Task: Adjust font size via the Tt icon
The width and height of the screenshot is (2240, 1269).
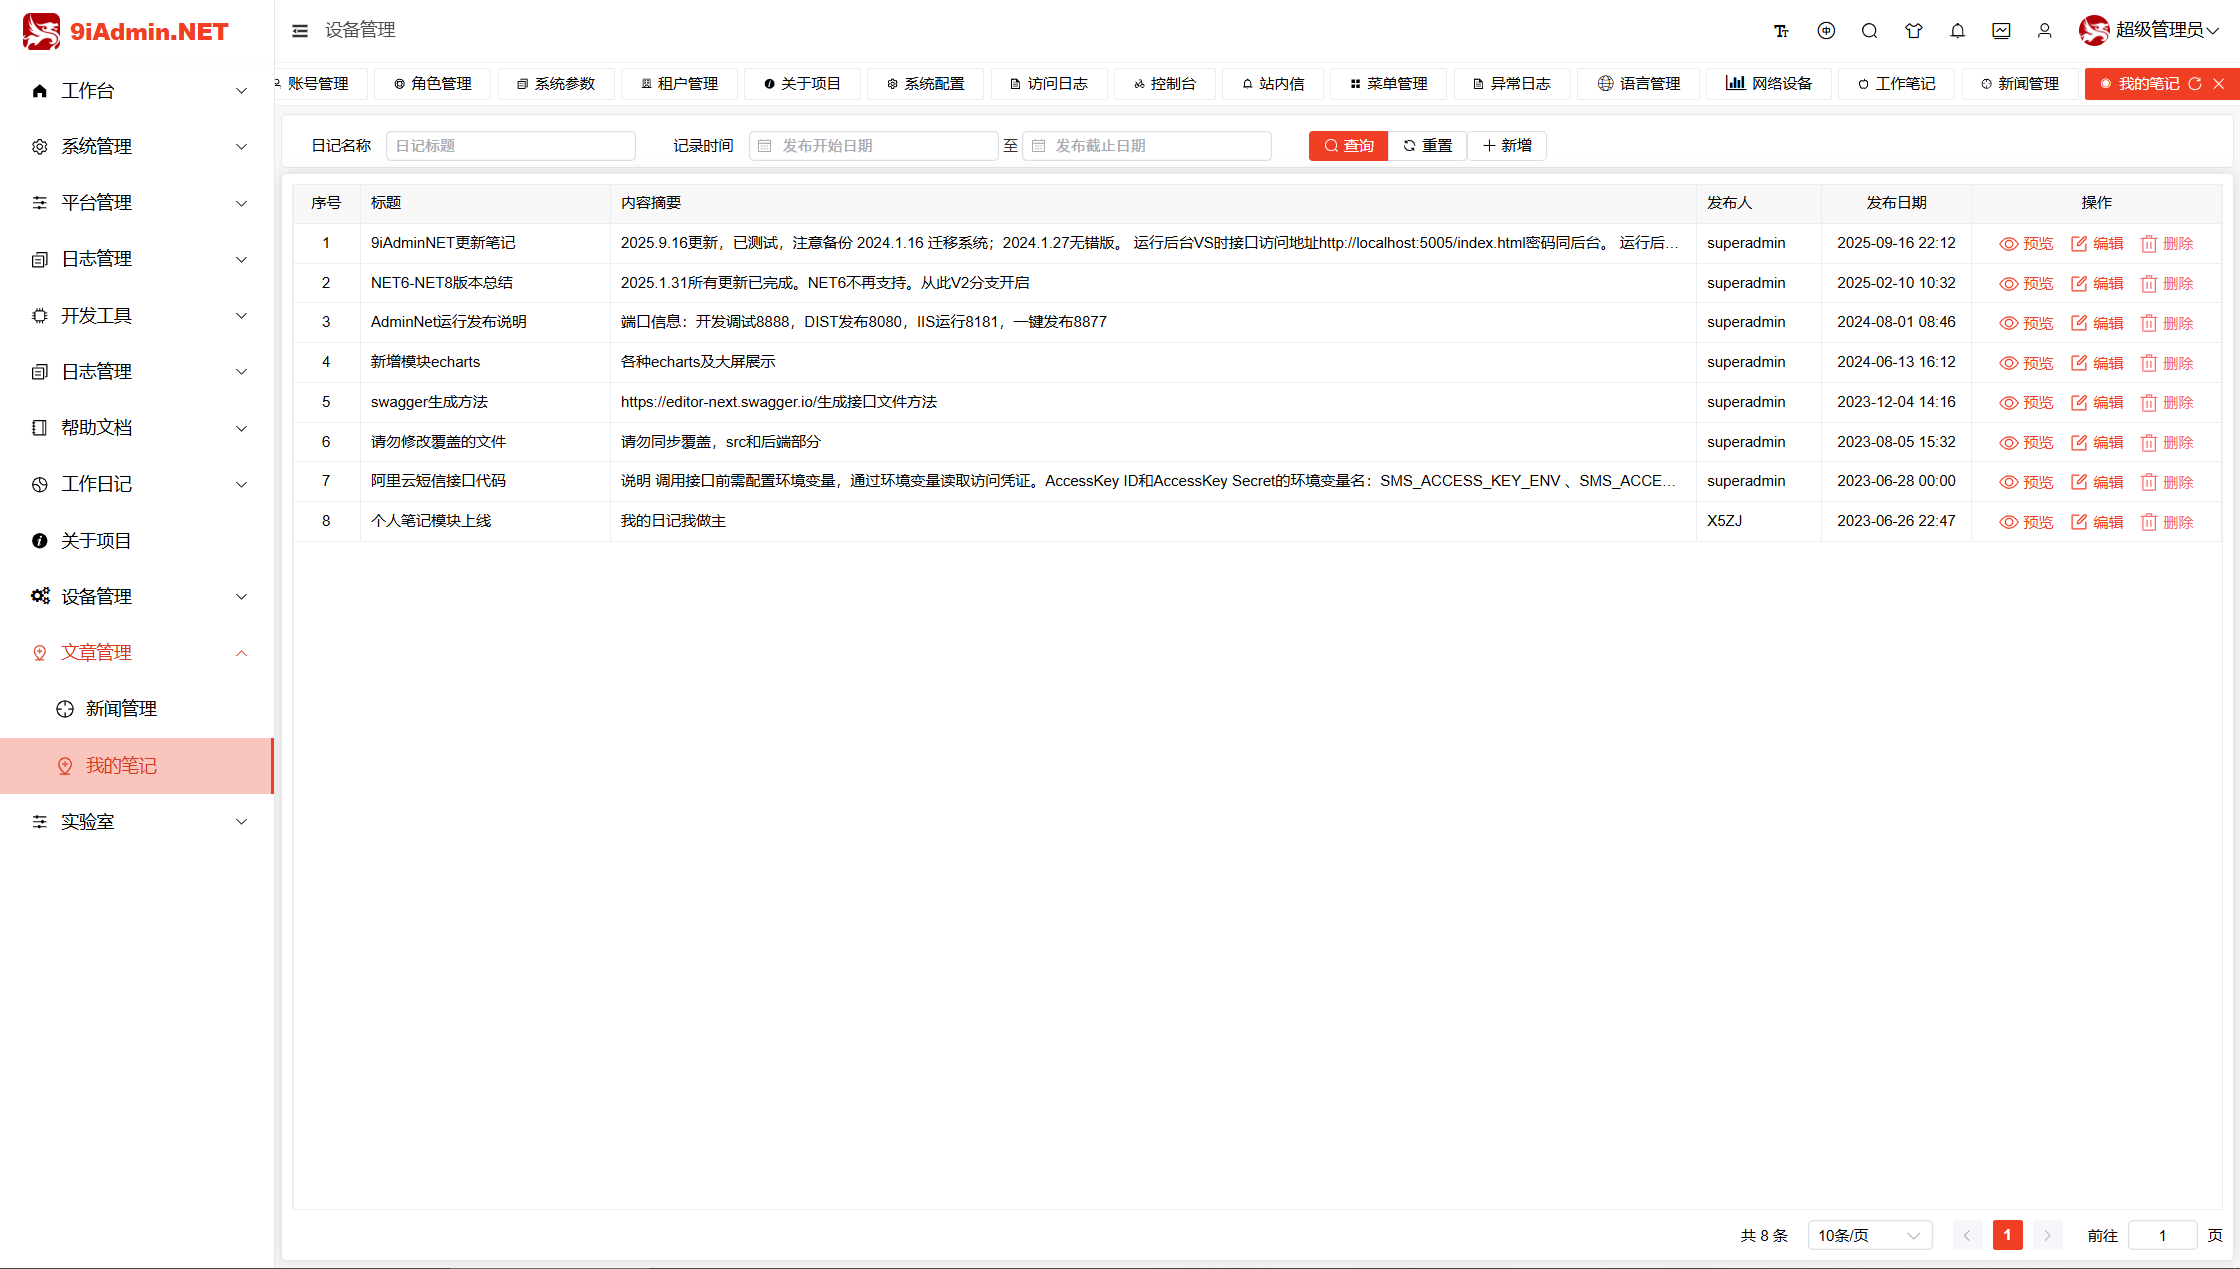Action: click(x=1781, y=31)
